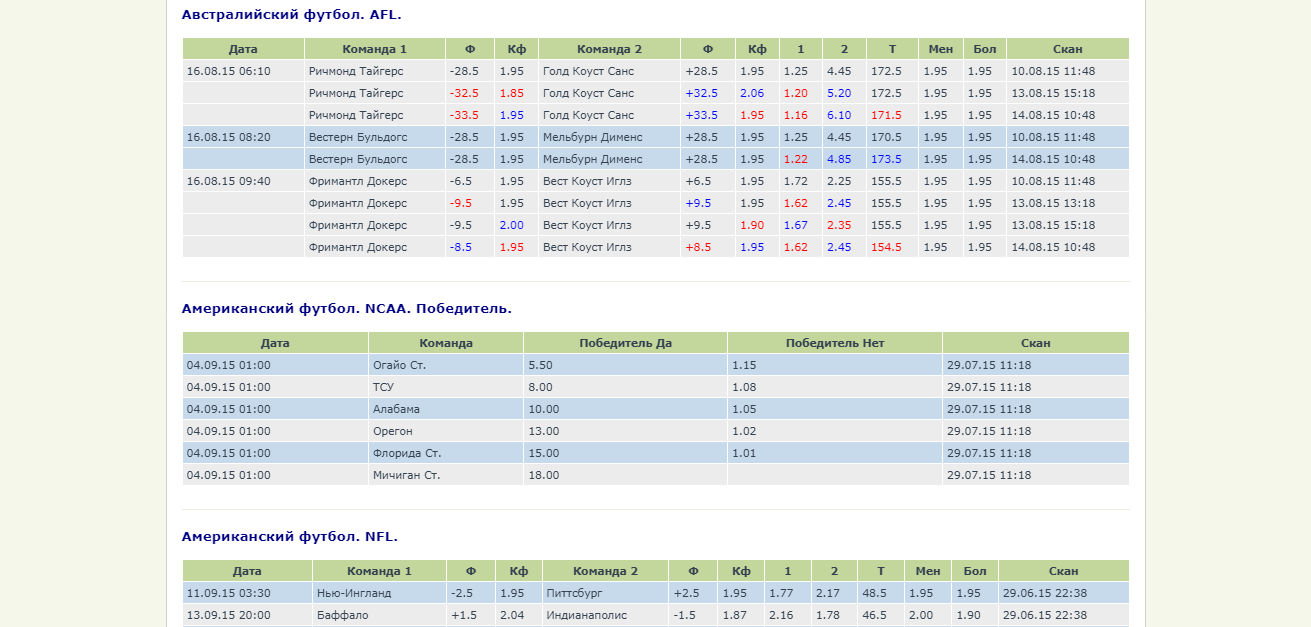Image resolution: width=1311 pixels, height=627 pixels.
Task: Click the NFL total value '48.5'
Action: click(x=874, y=593)
